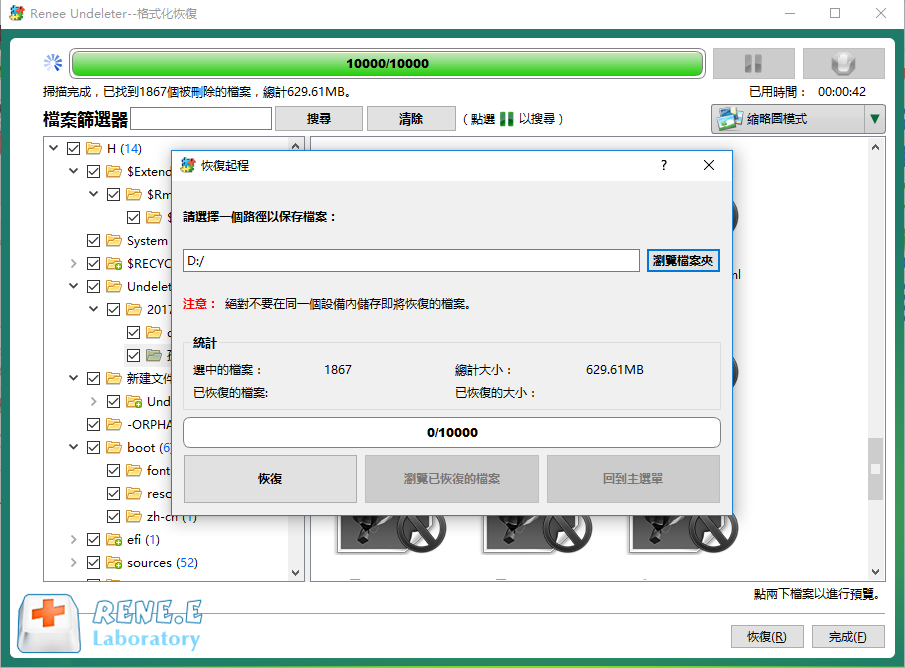Click the 629.61MB total size value
Screen dimensions: 905x668
(x=615, y=370)
